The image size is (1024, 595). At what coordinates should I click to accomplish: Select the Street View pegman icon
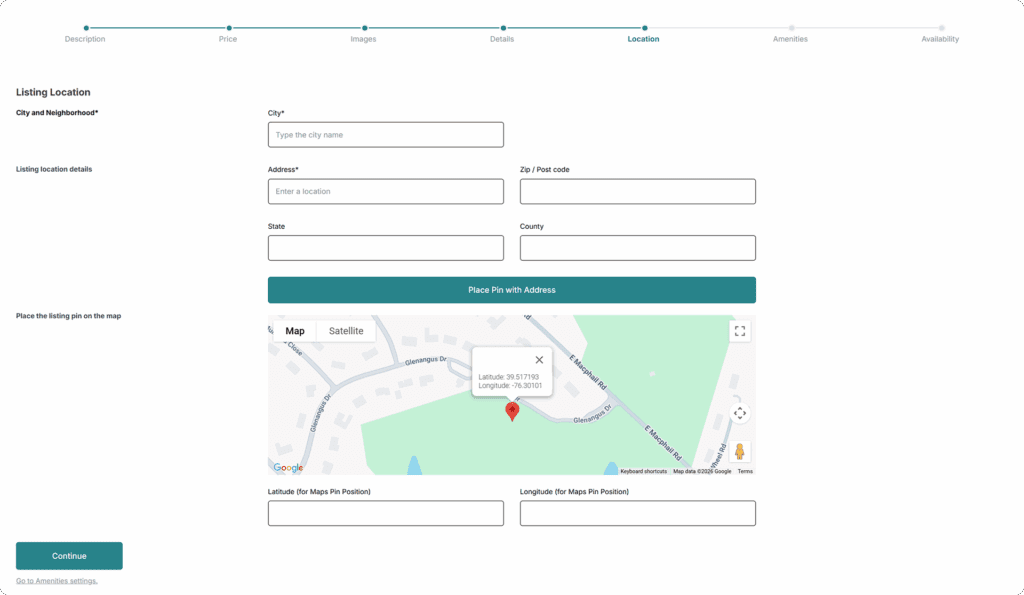(739, 451)
